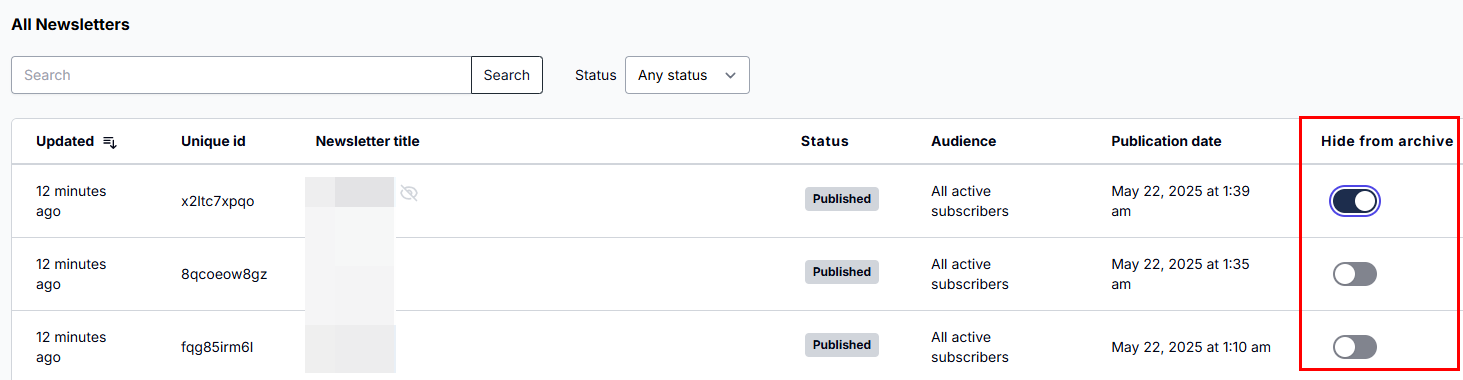Click the Unique id column header

(x=213, y=141)
